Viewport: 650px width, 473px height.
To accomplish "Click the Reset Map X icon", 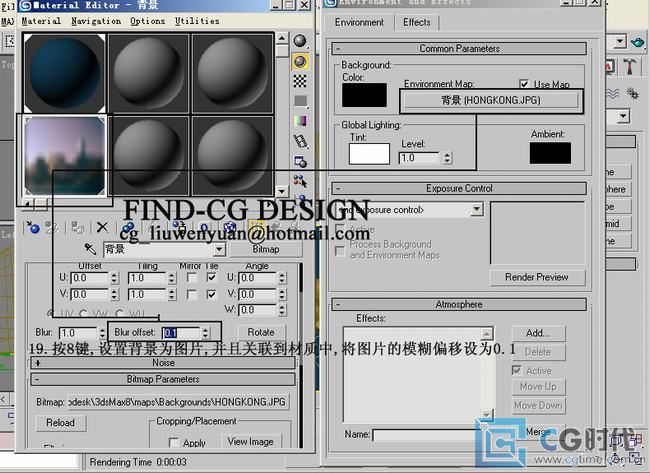I will coord(102,227).
